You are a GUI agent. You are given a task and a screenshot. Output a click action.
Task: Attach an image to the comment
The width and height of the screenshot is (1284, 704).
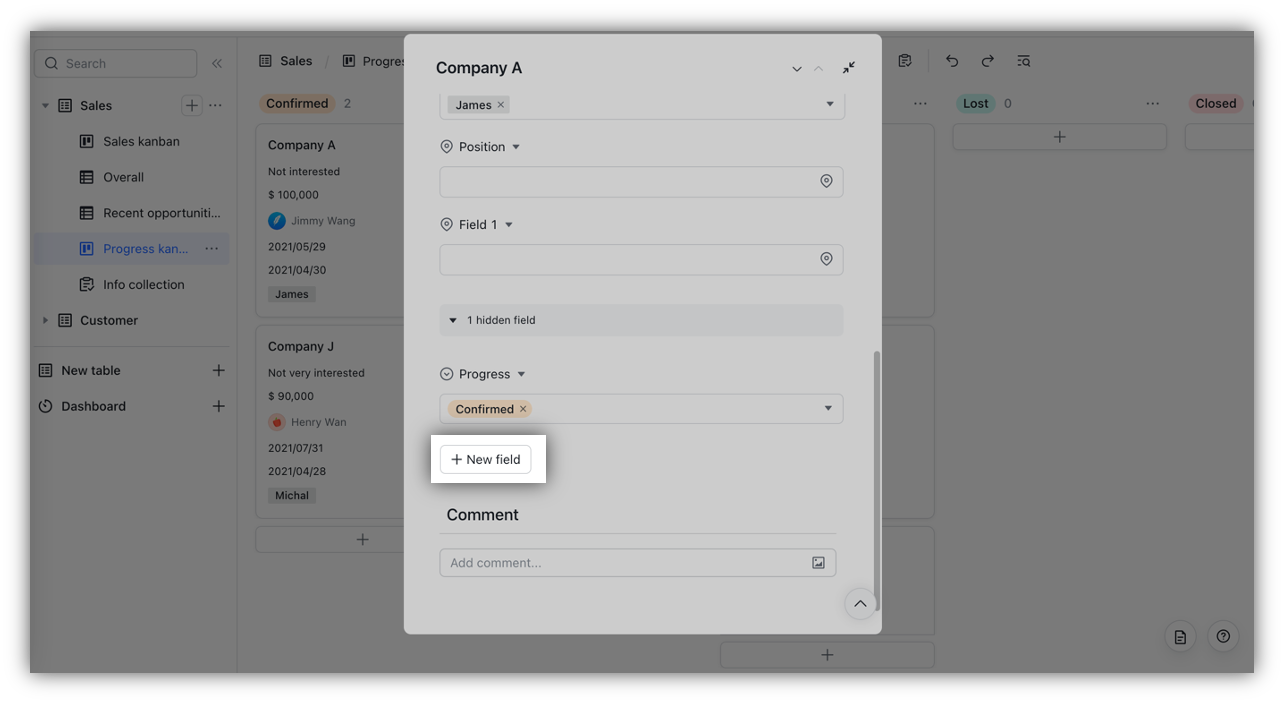point(819,562)
